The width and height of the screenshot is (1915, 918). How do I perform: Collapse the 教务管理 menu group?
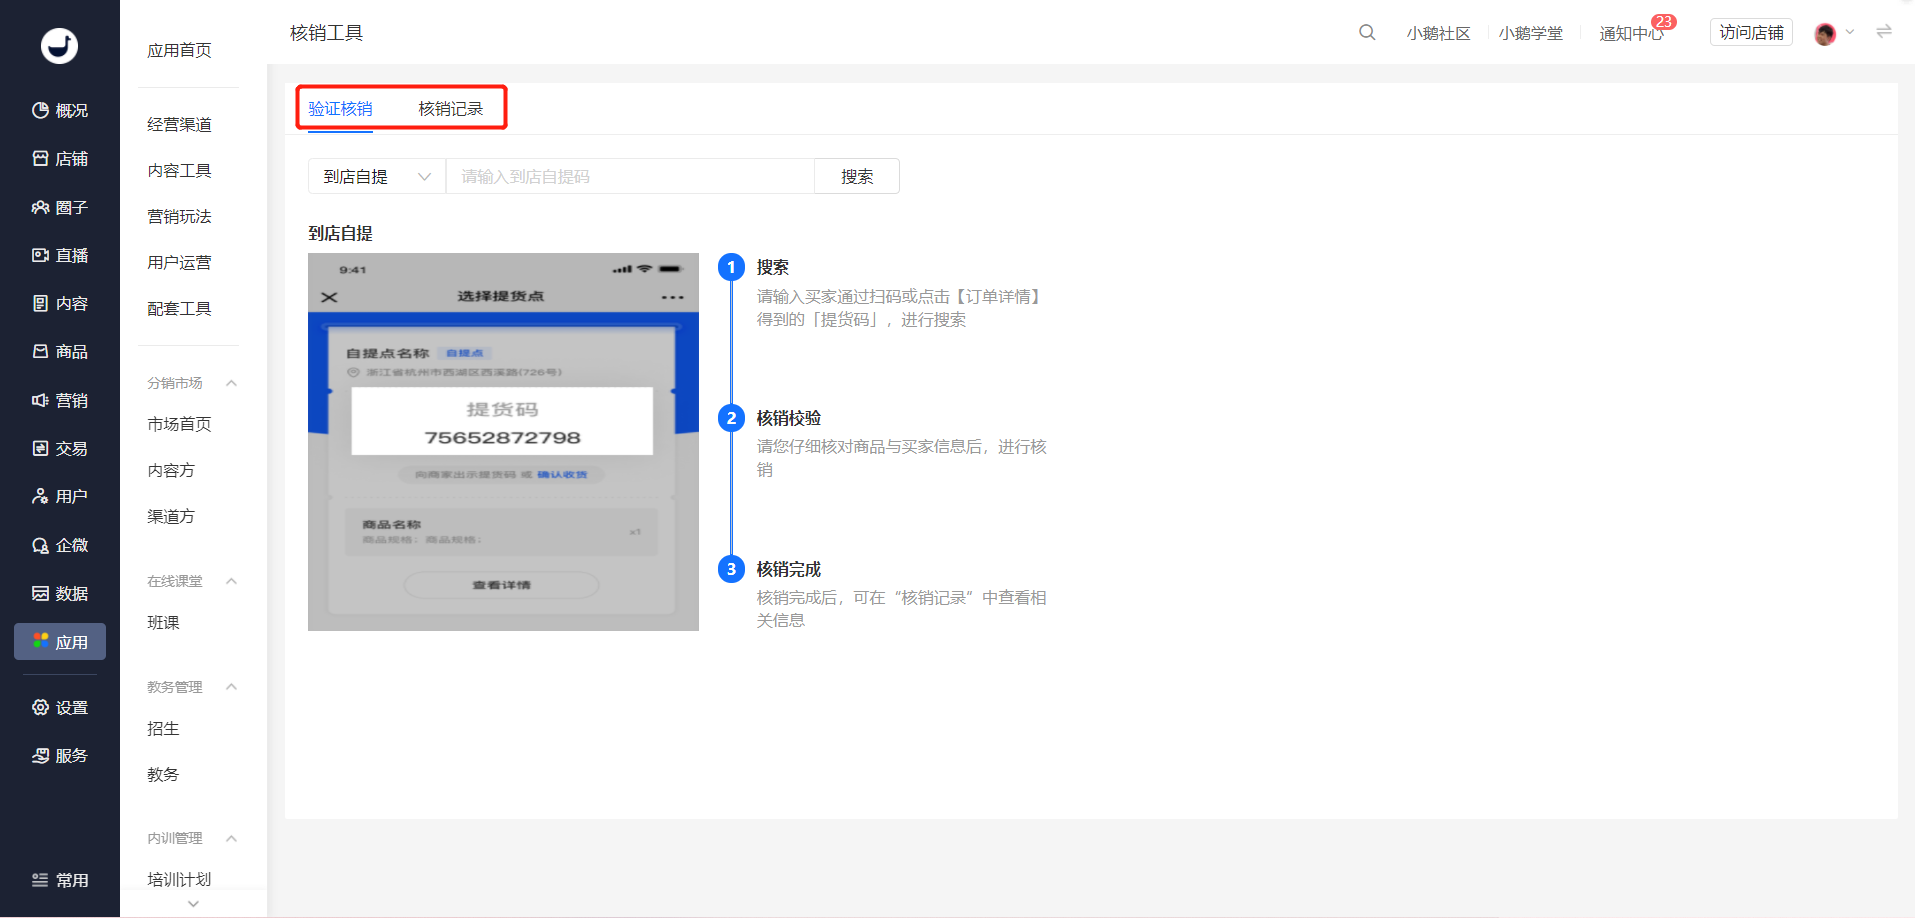231,687
